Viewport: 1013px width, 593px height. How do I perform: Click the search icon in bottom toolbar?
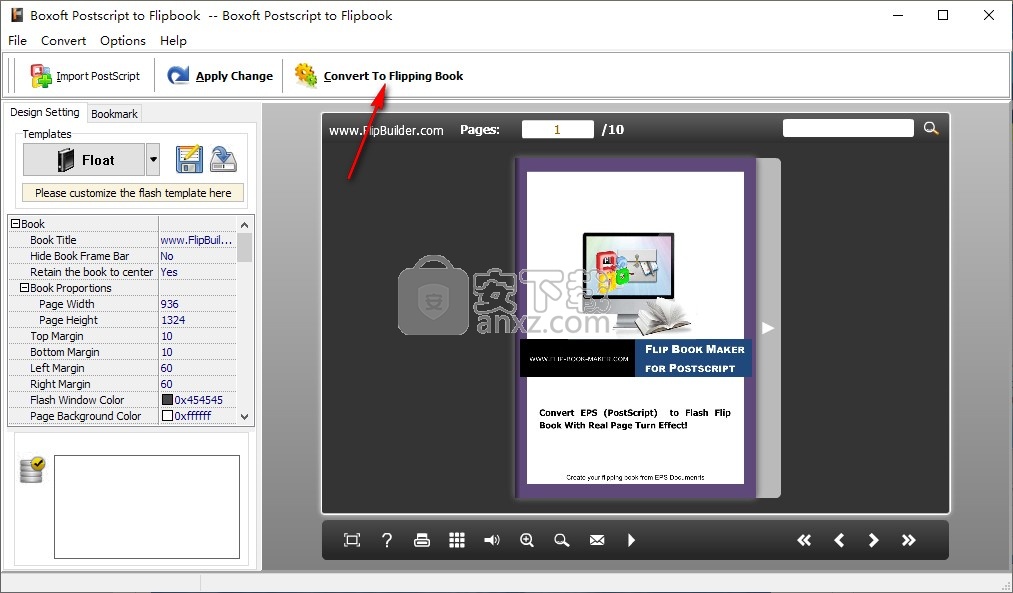click(x=562, y=540)
